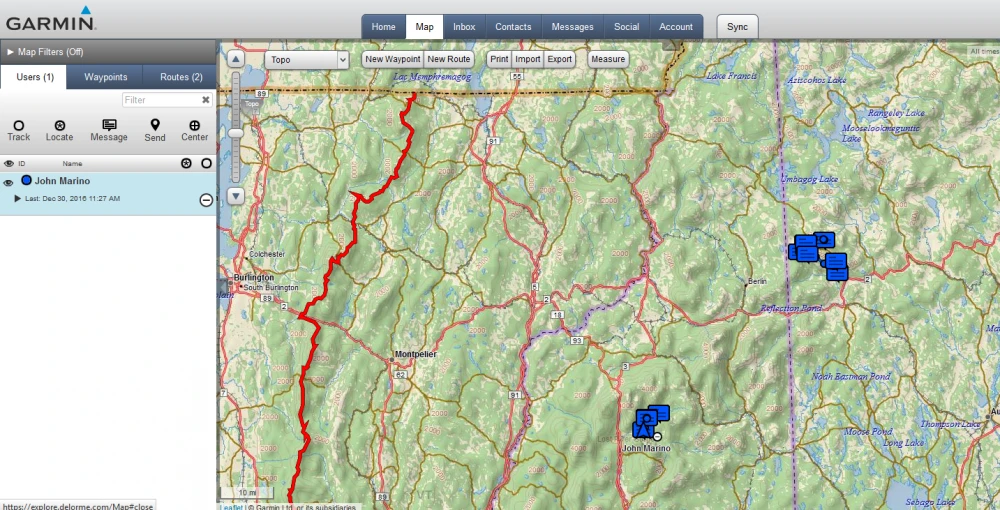Click the Locate icon
1000x510 pixels.
tap(59, 125)
